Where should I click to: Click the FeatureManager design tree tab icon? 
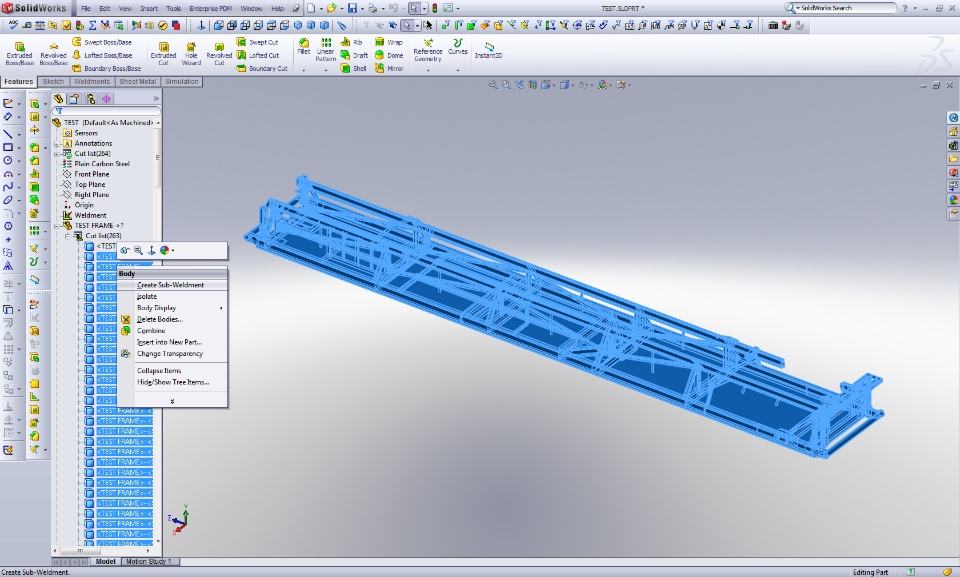(58, 99)
